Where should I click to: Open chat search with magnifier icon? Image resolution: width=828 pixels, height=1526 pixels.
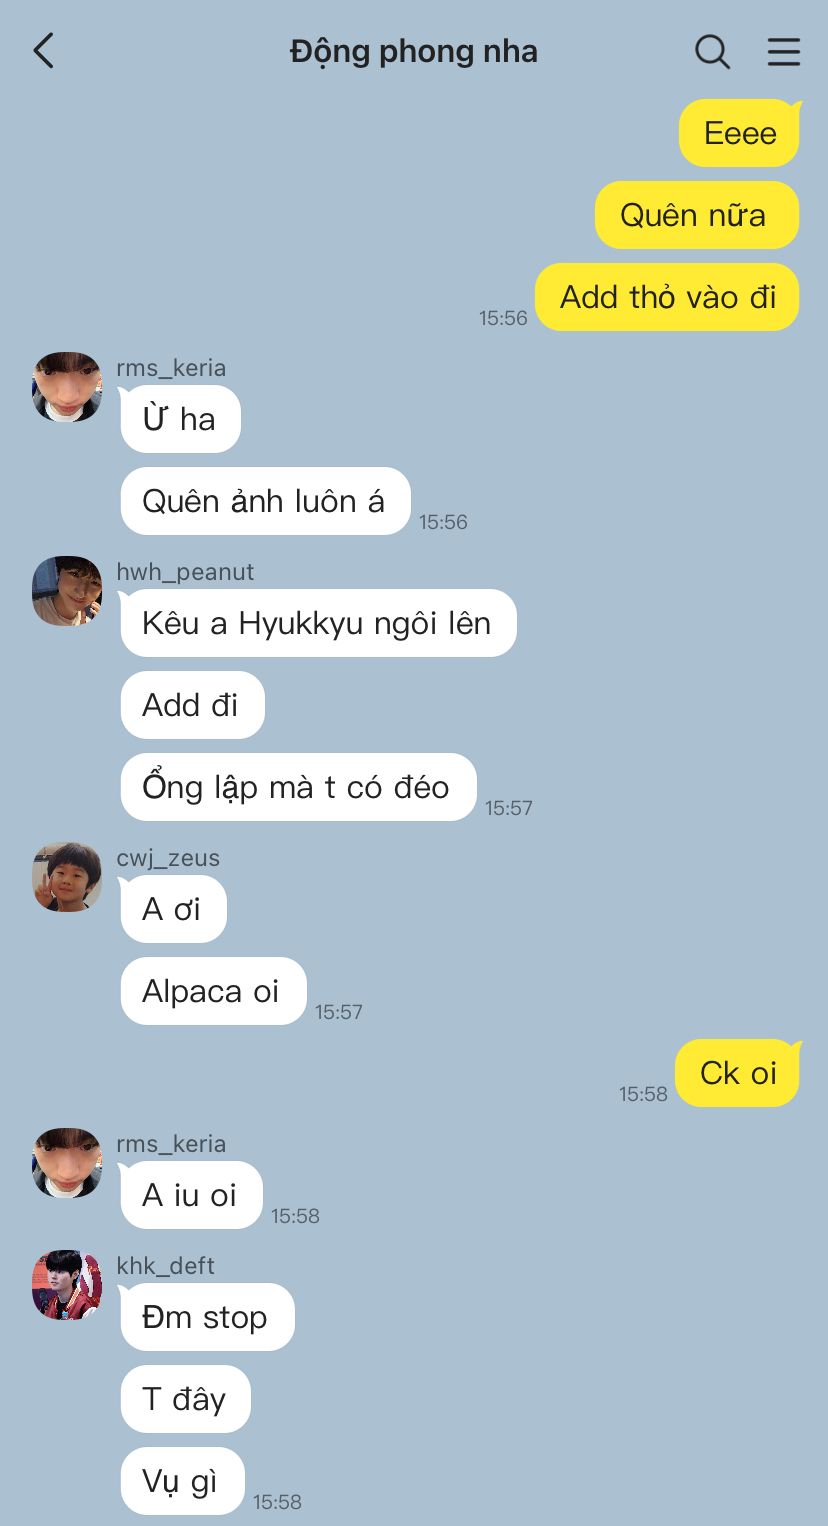(x=712, y=51)
